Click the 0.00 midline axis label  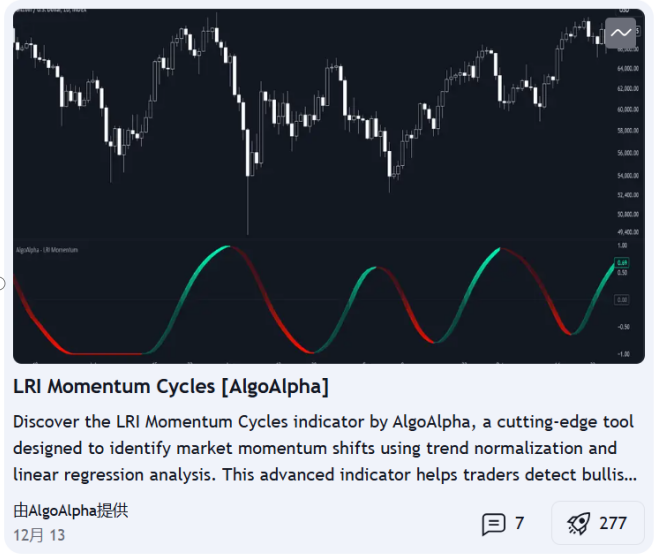pyautogui.click(x=622, y=299)
